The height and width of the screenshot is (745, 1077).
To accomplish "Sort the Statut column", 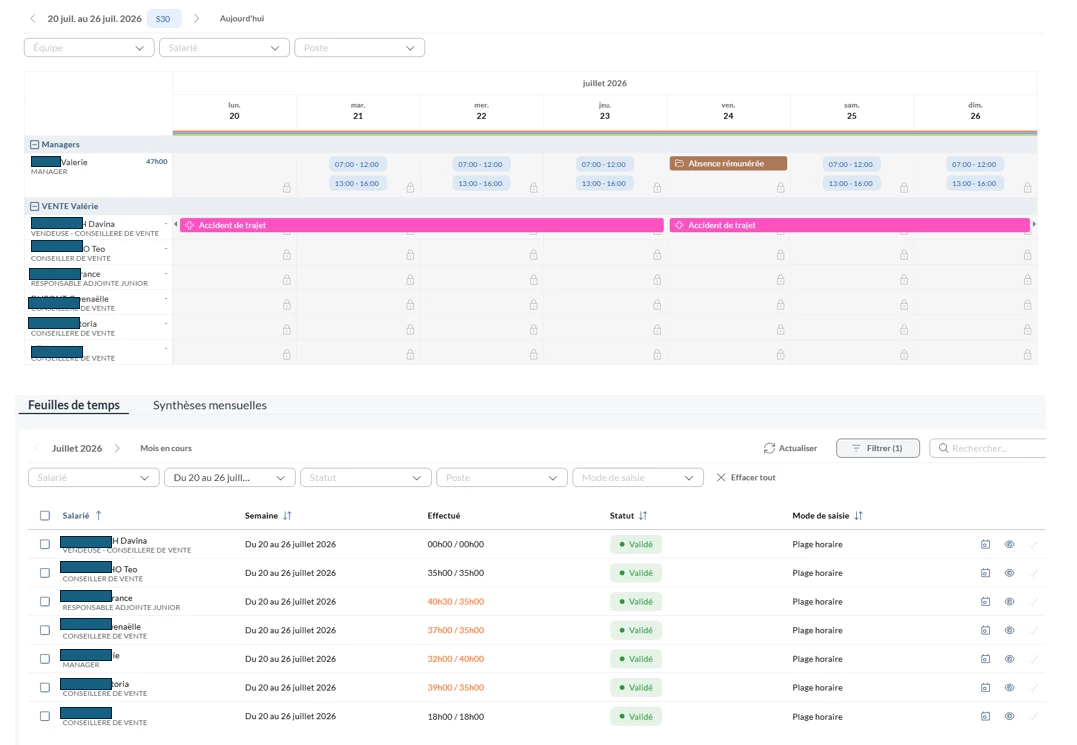I will tap(643, 516).
